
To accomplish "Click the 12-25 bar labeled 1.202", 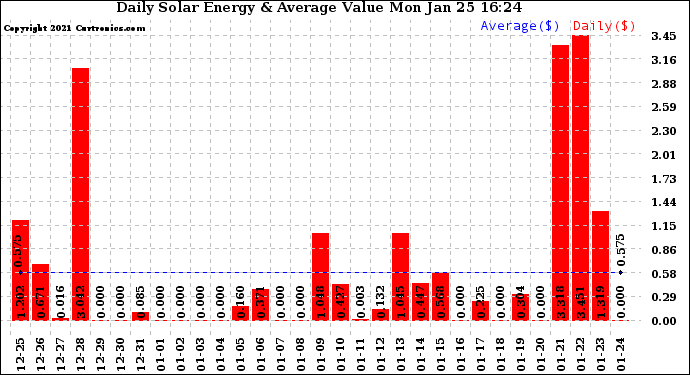I will point(20,270).
